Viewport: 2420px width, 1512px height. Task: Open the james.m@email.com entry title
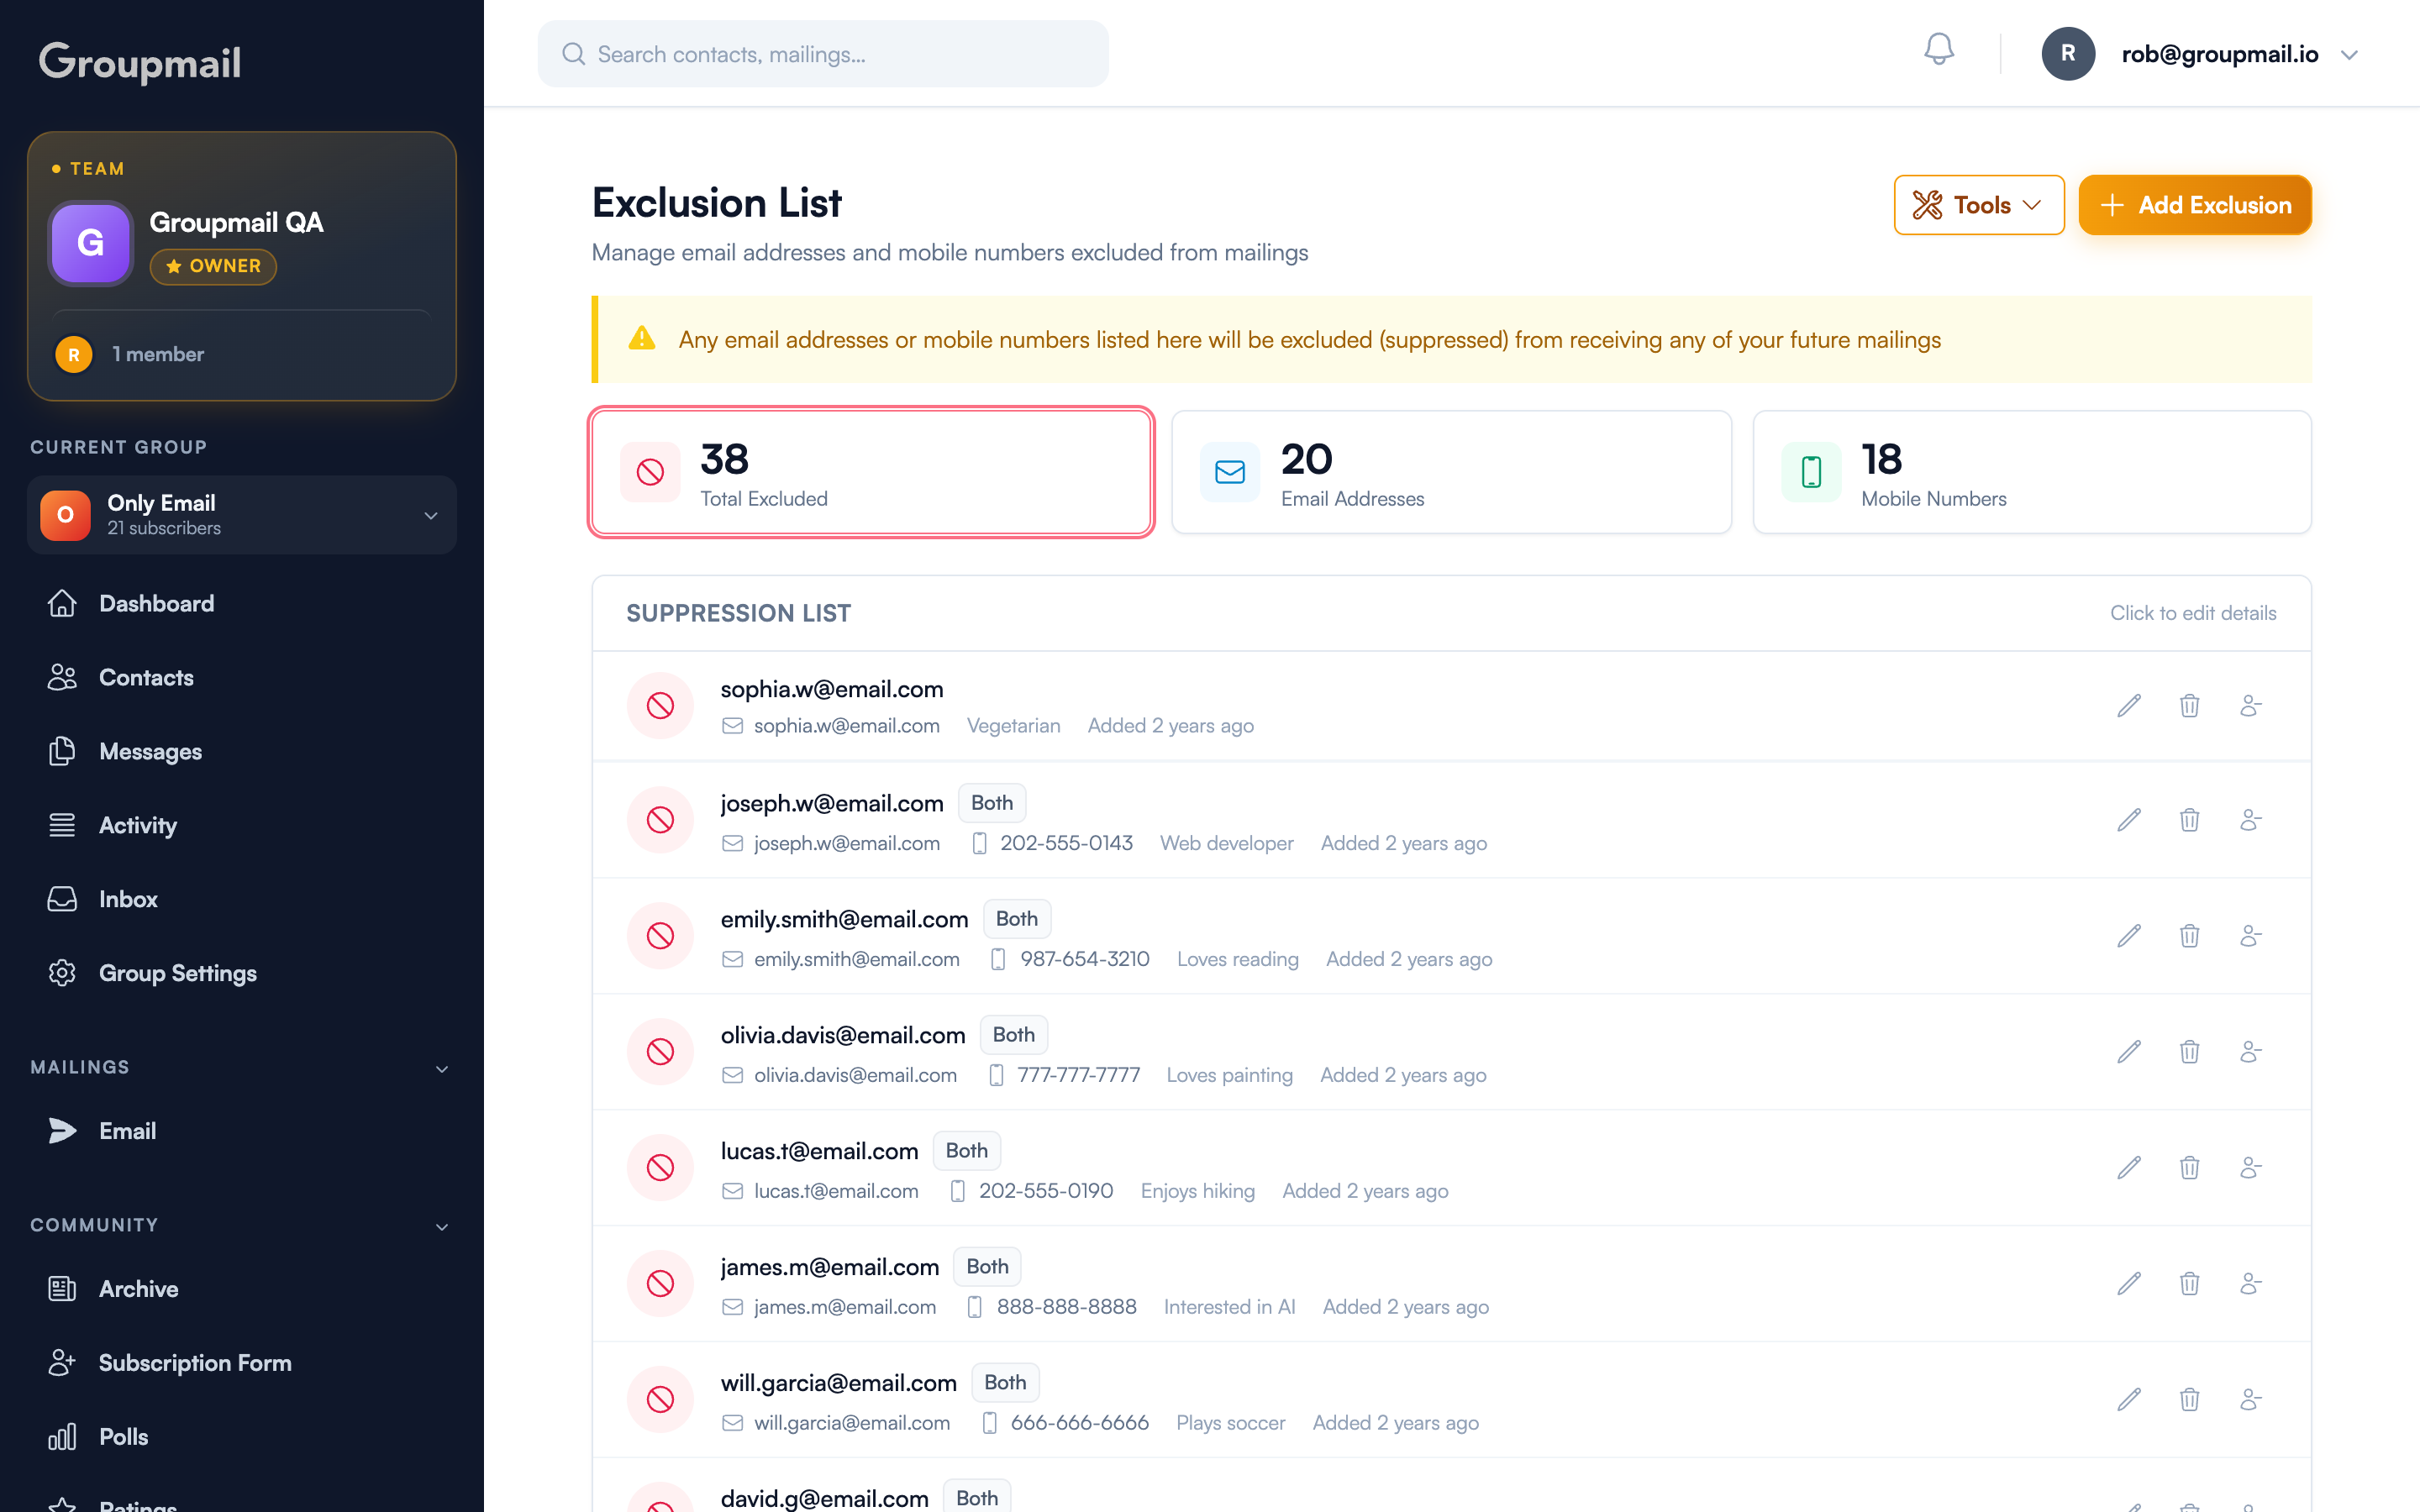point(830,1267)
